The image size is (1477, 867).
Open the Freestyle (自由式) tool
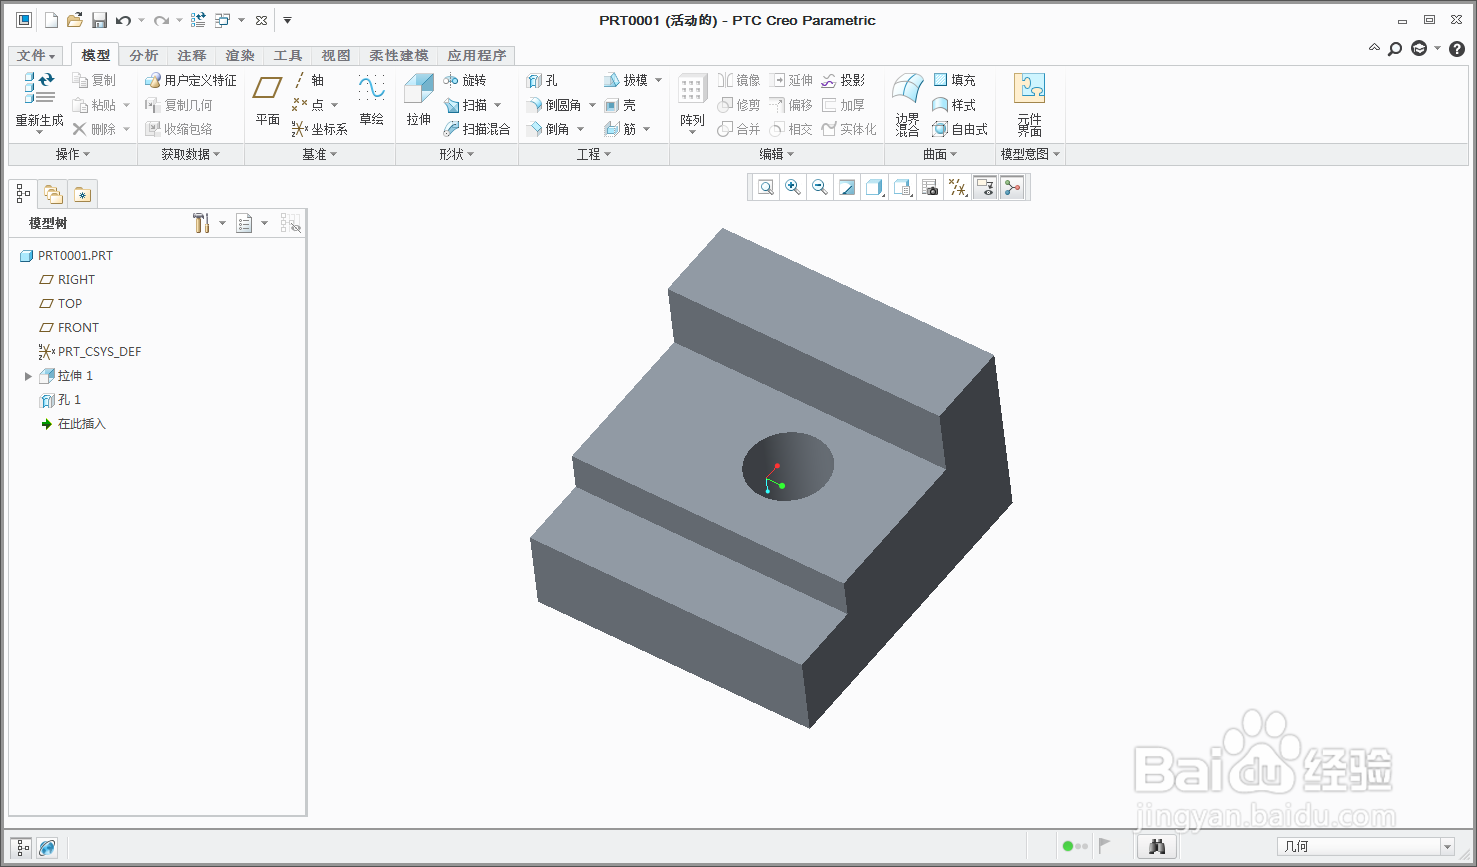coord(960,129)
